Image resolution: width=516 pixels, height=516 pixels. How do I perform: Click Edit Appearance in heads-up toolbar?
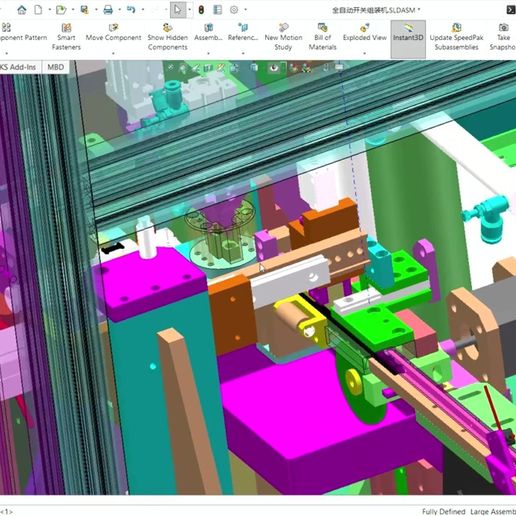coord(294,68)
